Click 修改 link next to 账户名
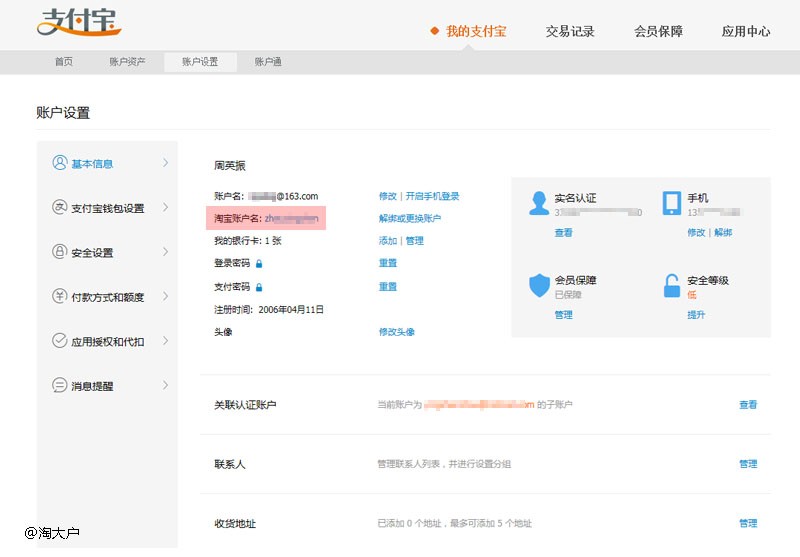The image size is (800, 557). [388, 196]
